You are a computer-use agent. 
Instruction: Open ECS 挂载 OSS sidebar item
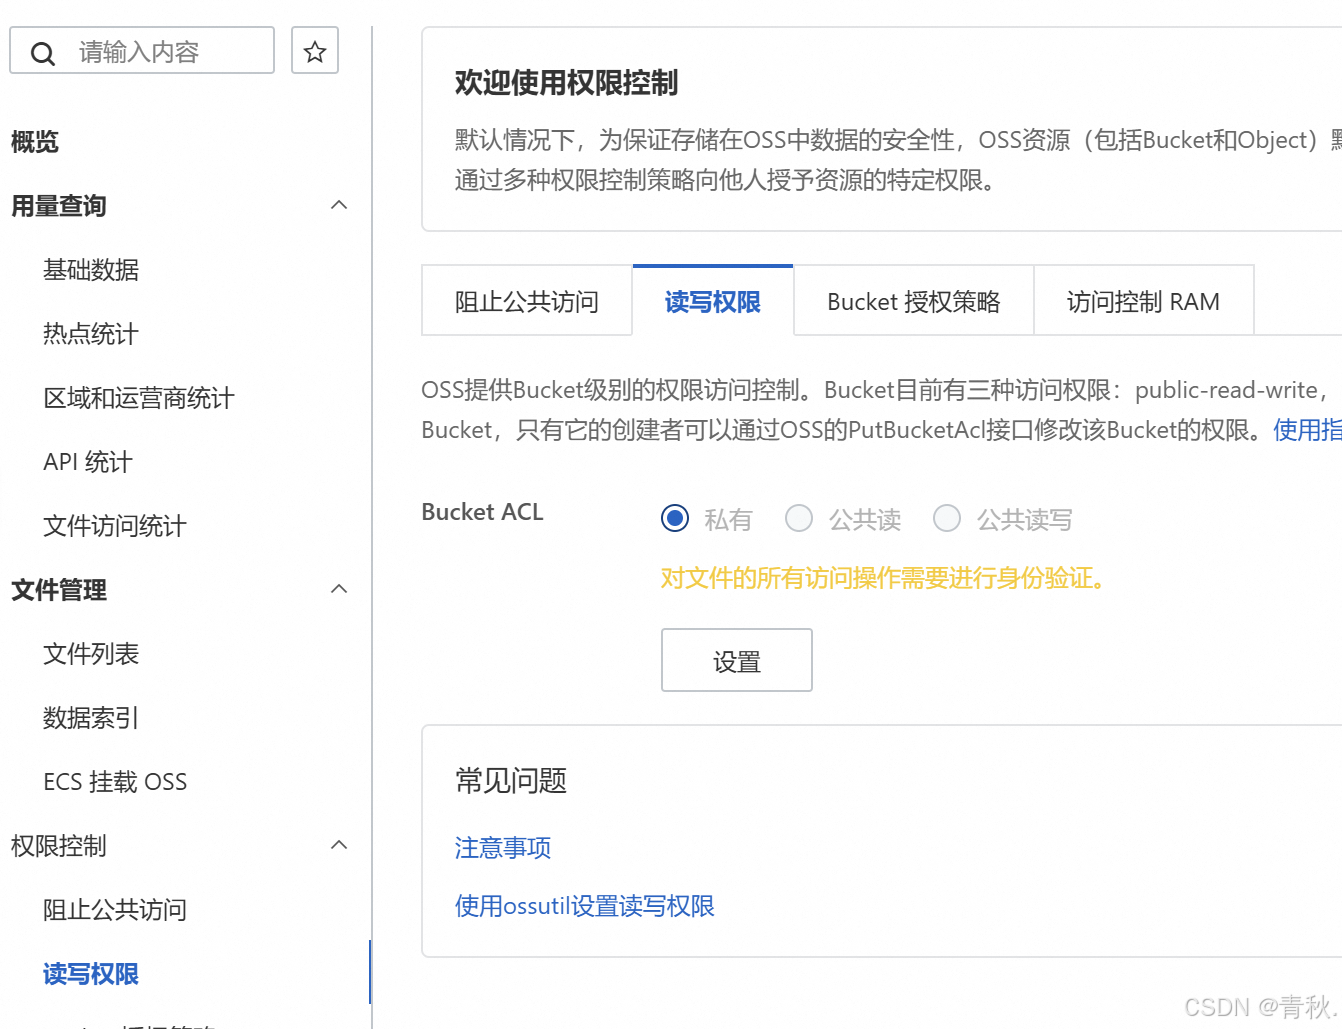coord(115,782)
